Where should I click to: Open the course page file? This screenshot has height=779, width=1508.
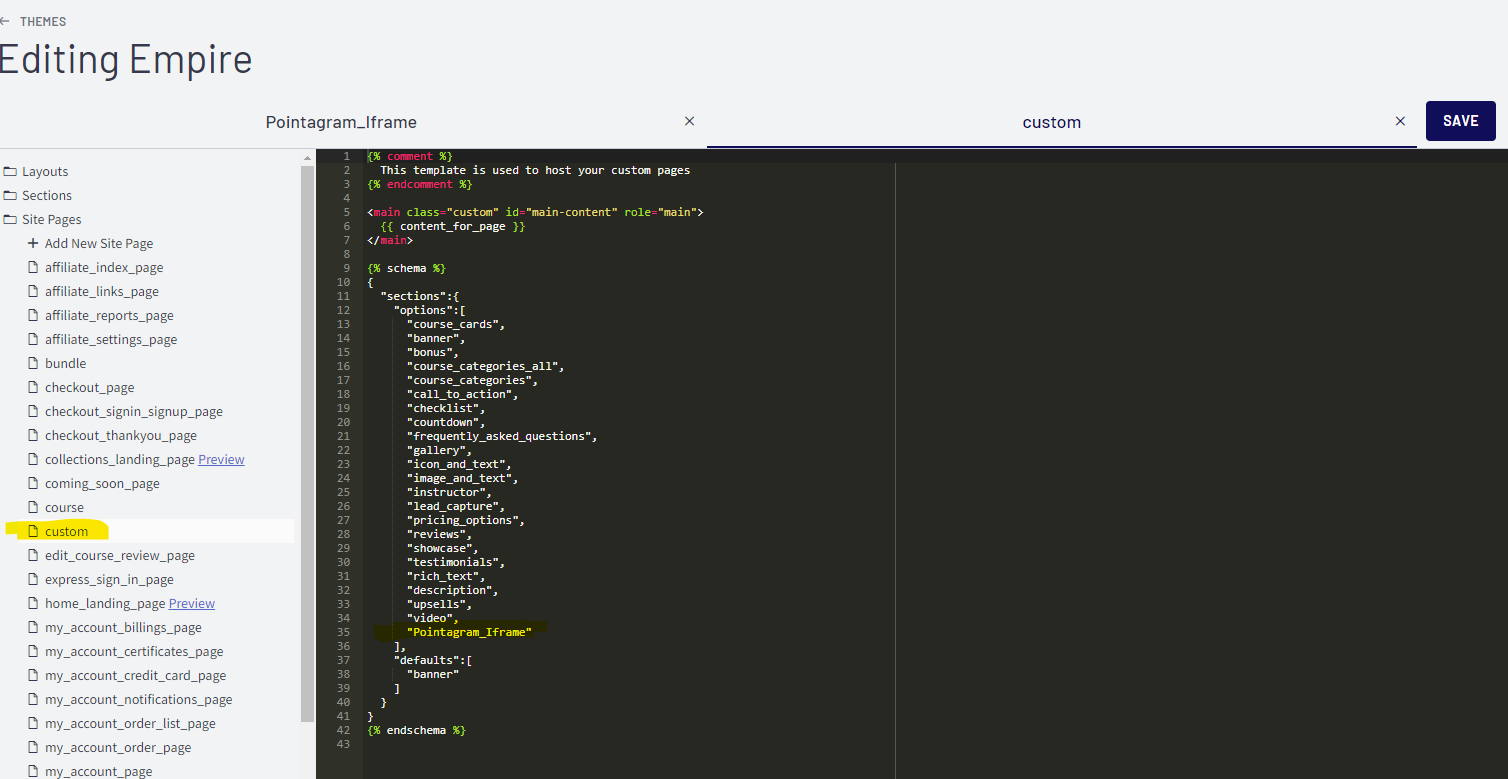coord(64,507)
